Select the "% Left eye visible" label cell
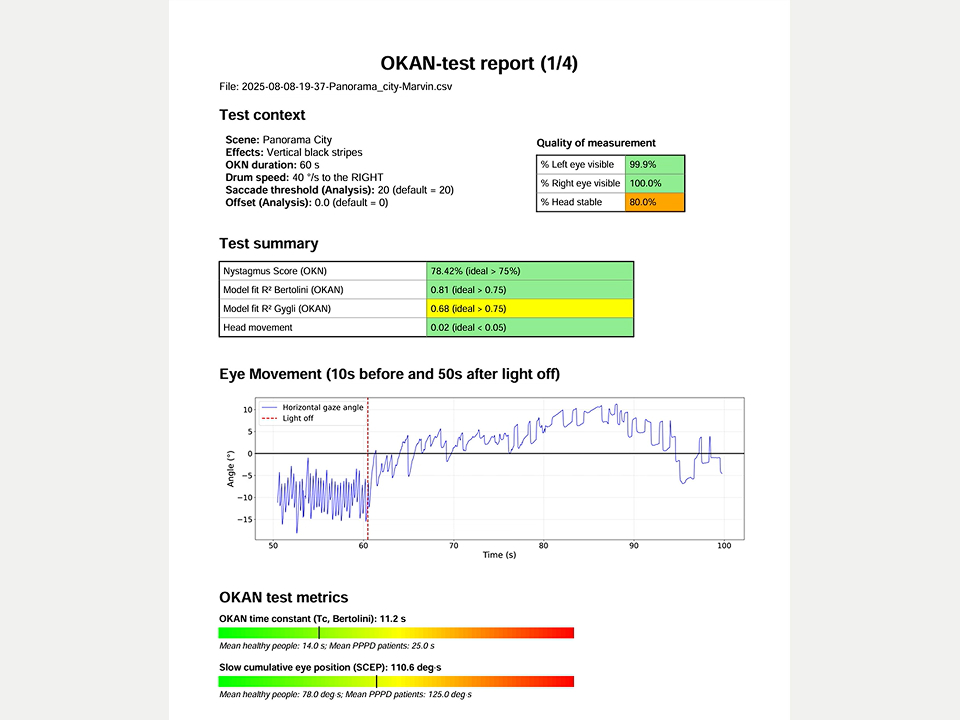Screen dimensions: 960x720 (581, 165)
